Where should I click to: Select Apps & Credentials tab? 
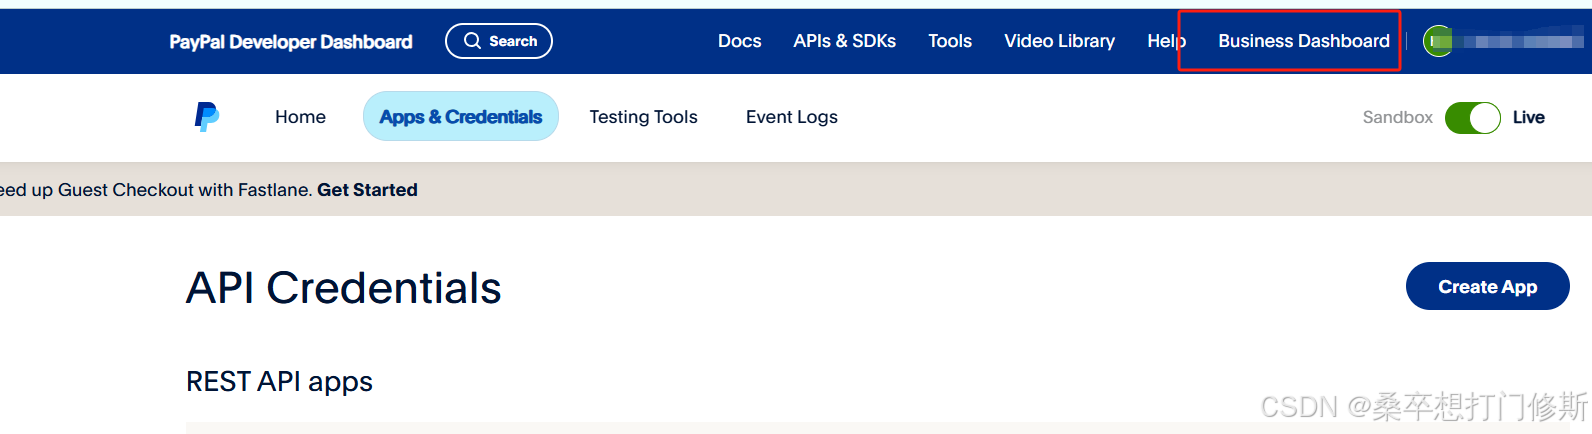point(461,117)
